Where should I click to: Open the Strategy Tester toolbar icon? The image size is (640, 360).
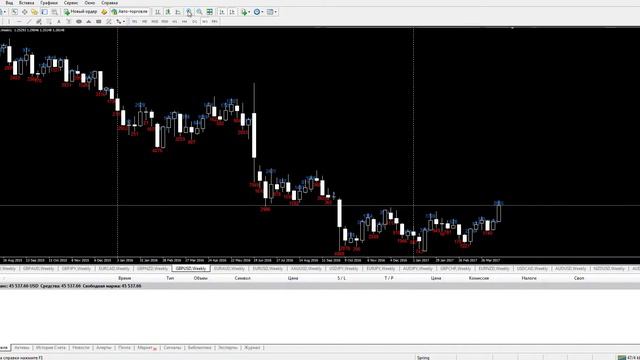pos(55,12)
